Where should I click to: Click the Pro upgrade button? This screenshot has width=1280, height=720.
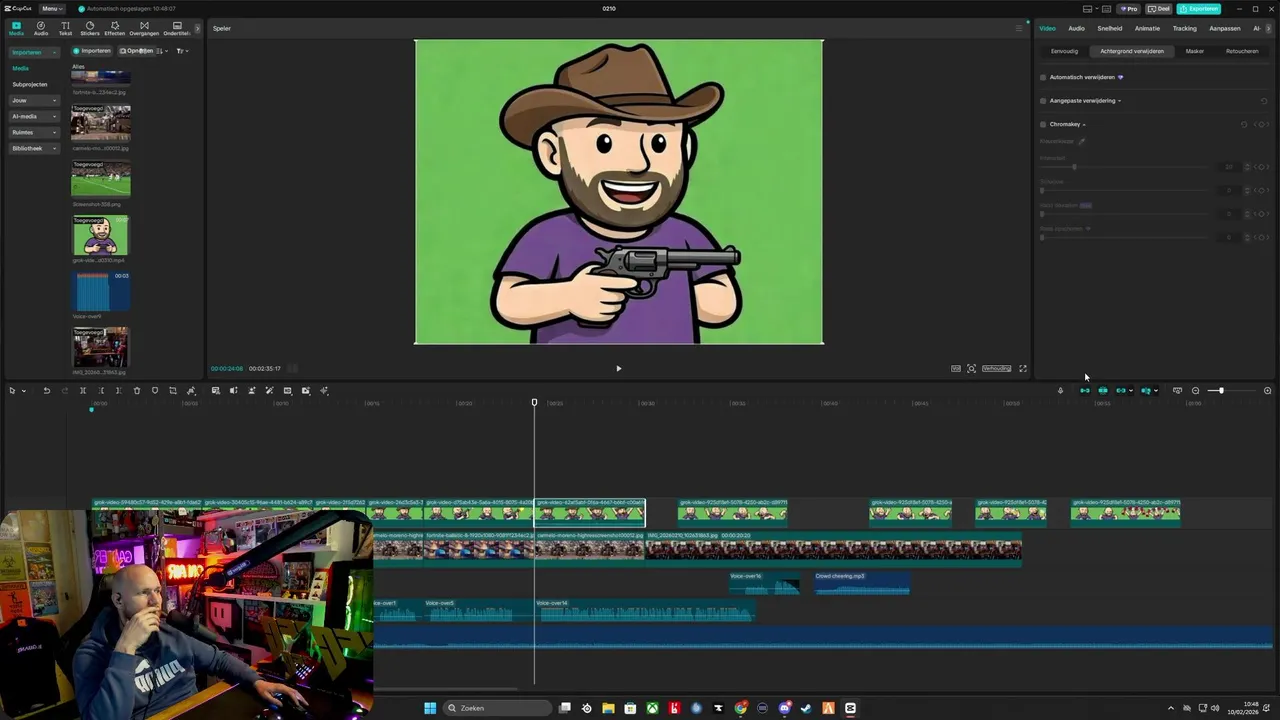click(1129, 9)
